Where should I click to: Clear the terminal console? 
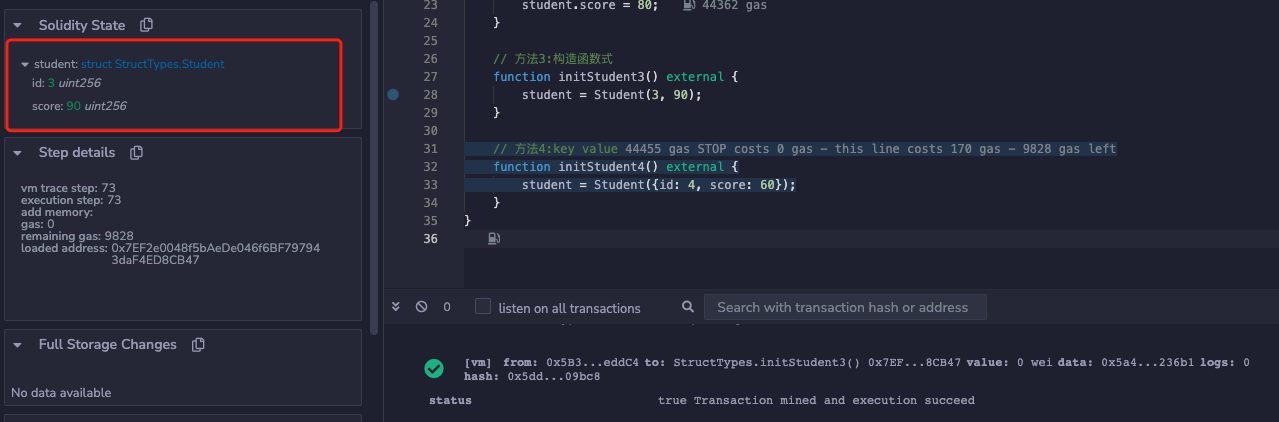[421, 307]
